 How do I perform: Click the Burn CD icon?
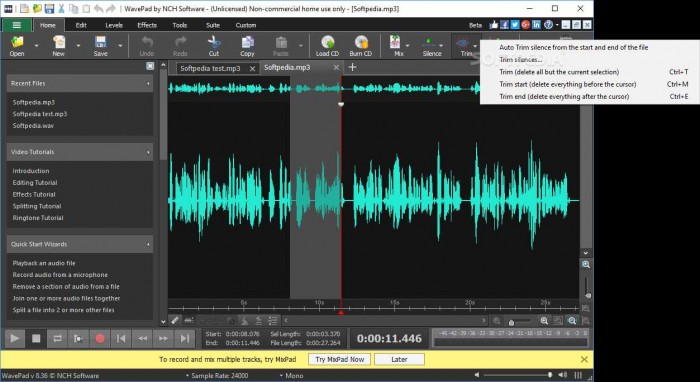(x=361, y=42)
